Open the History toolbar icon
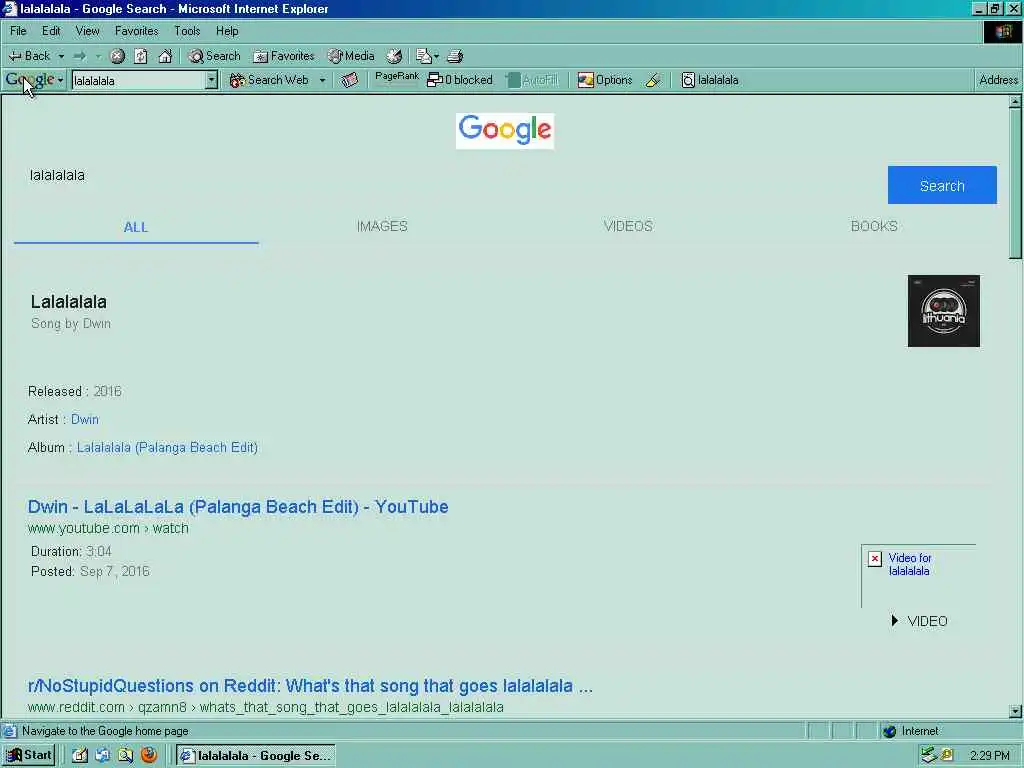Screen dimensions: 1024x768 click(394, 56)
